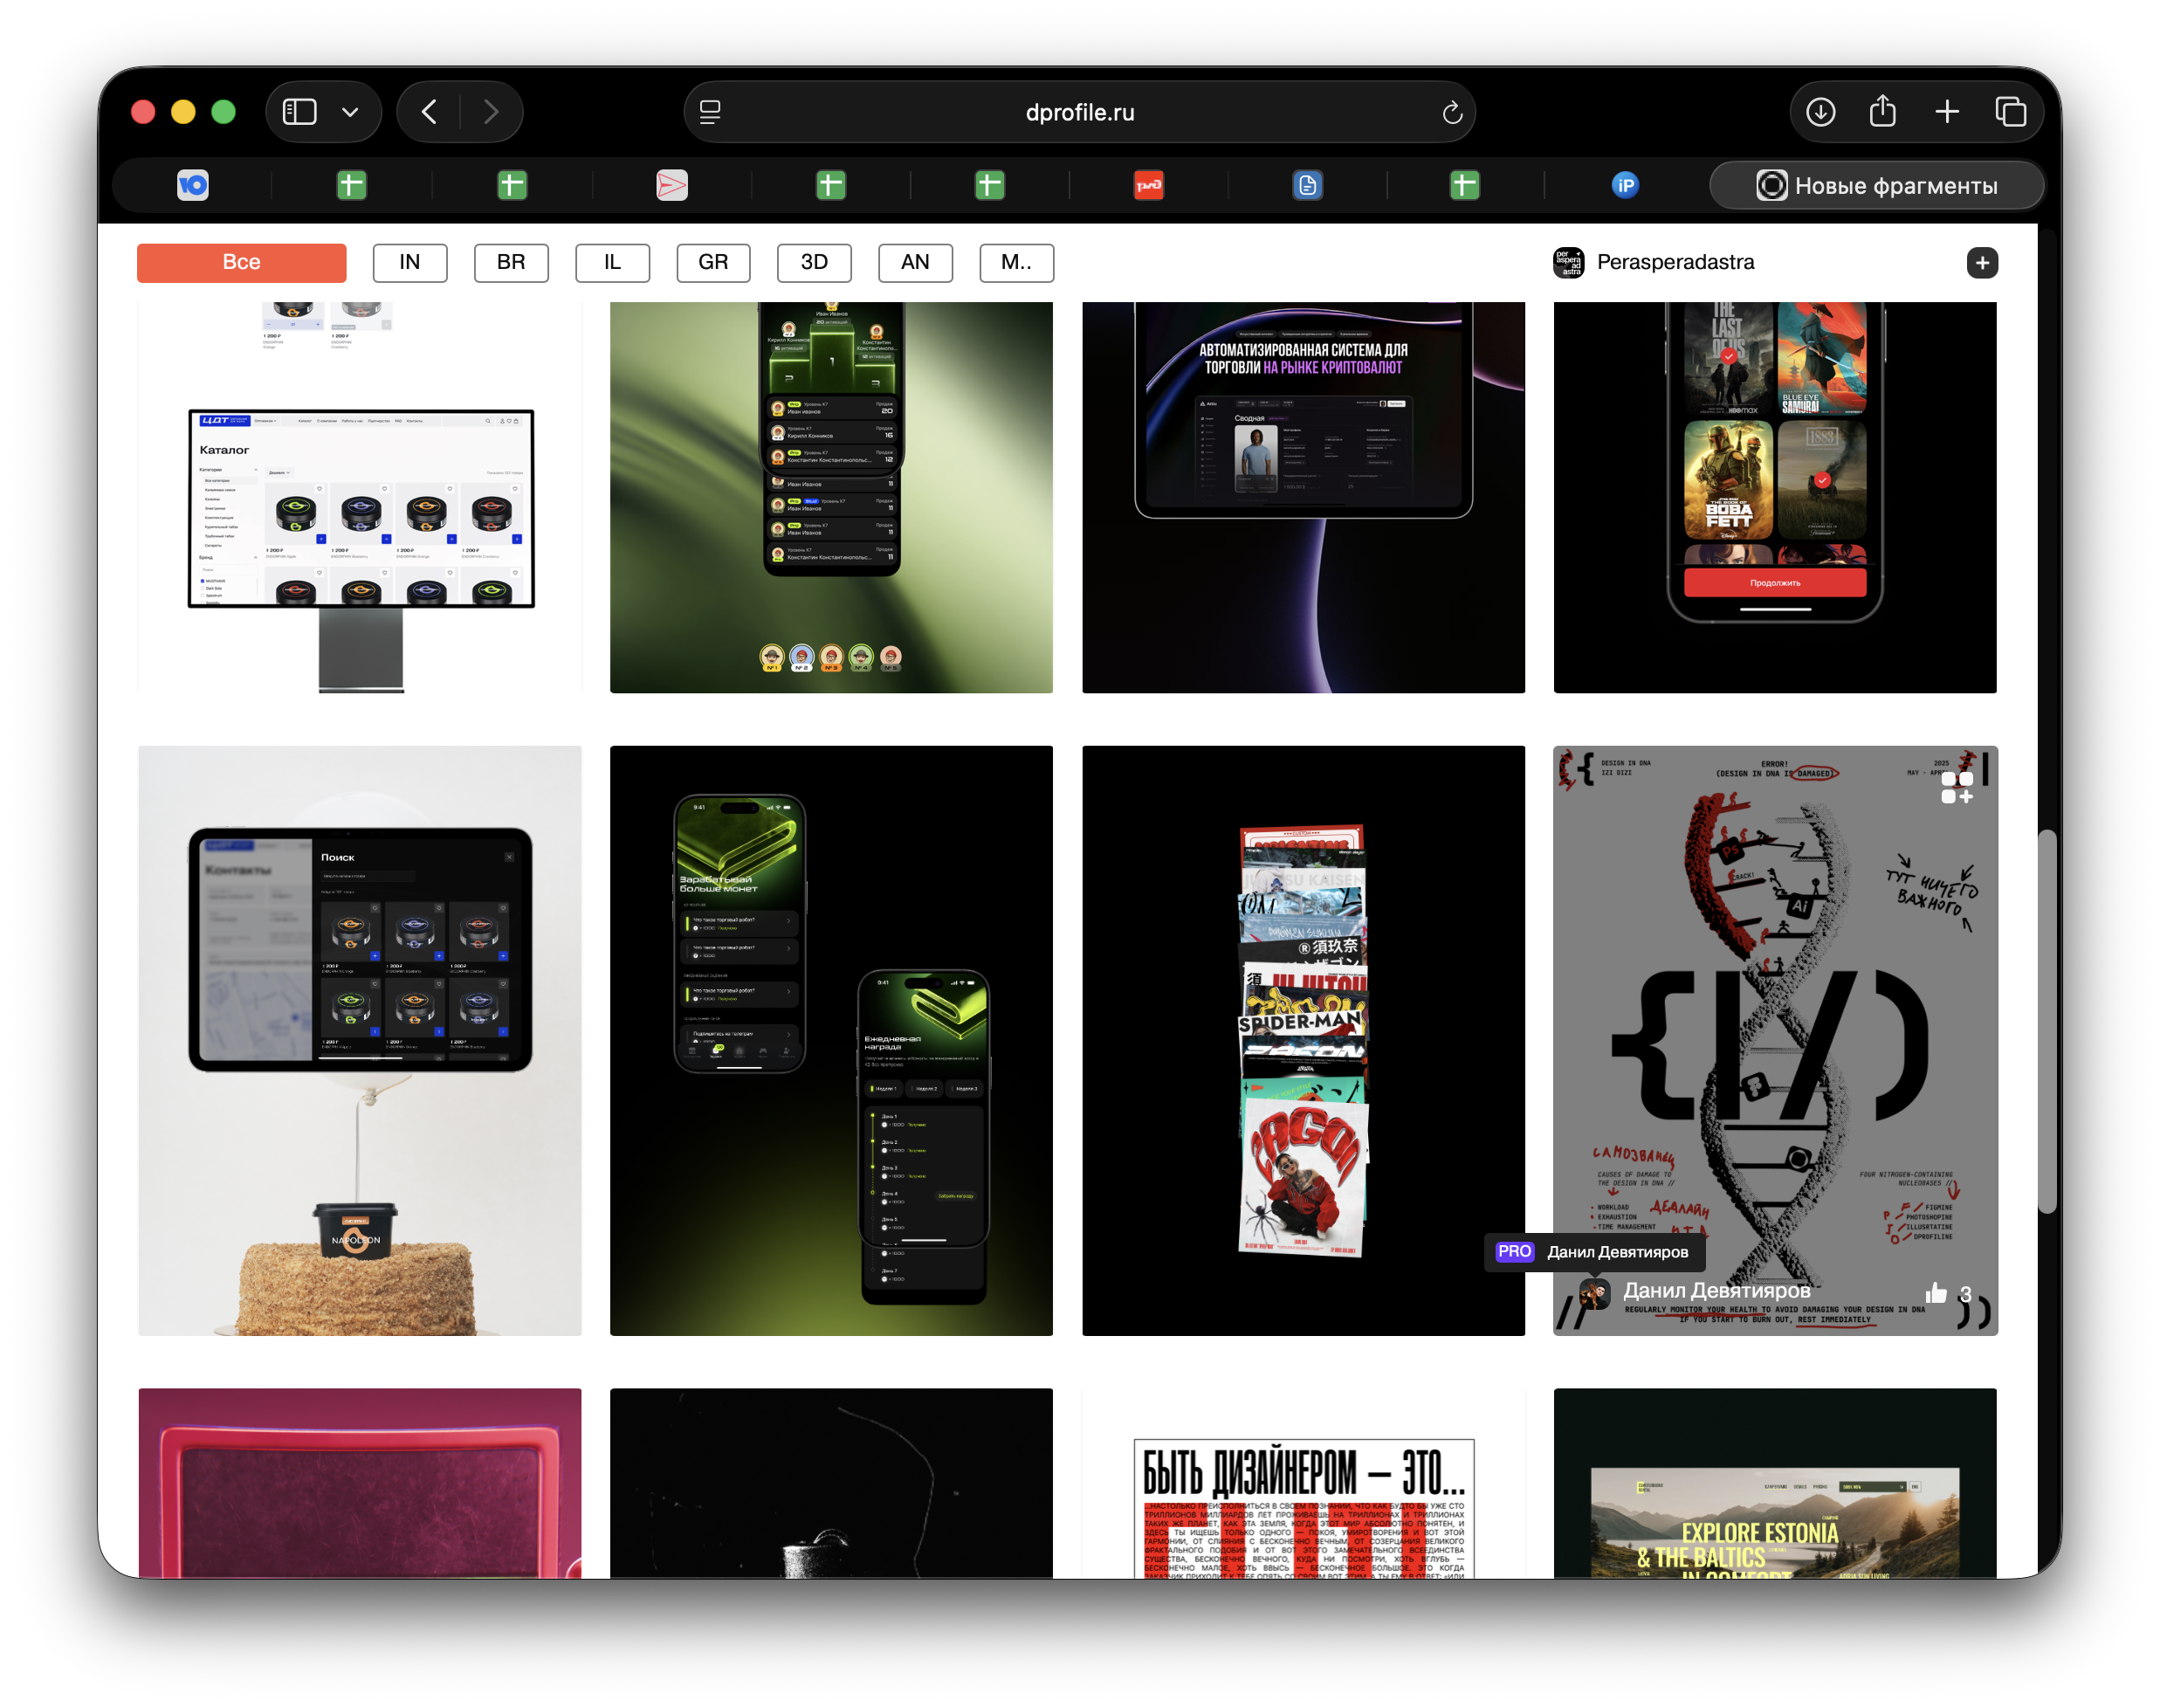
Task: Click the dprofile.ru address field
Action: pos(1079,112)
